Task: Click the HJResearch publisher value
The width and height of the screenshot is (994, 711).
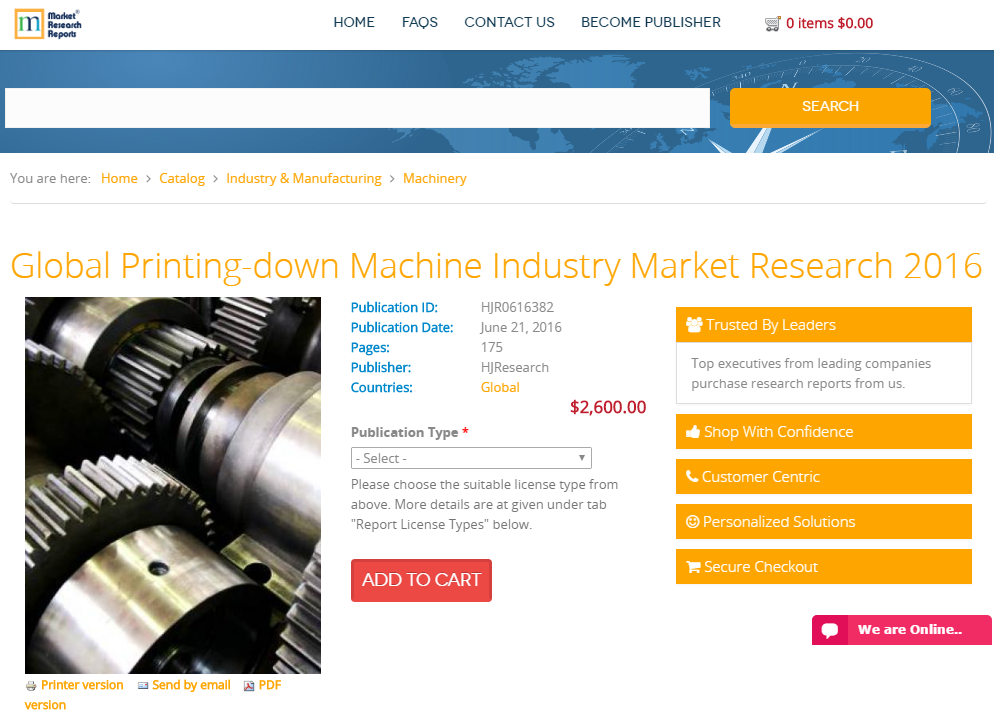Action: pyautogui.click(x=515, y=368)
